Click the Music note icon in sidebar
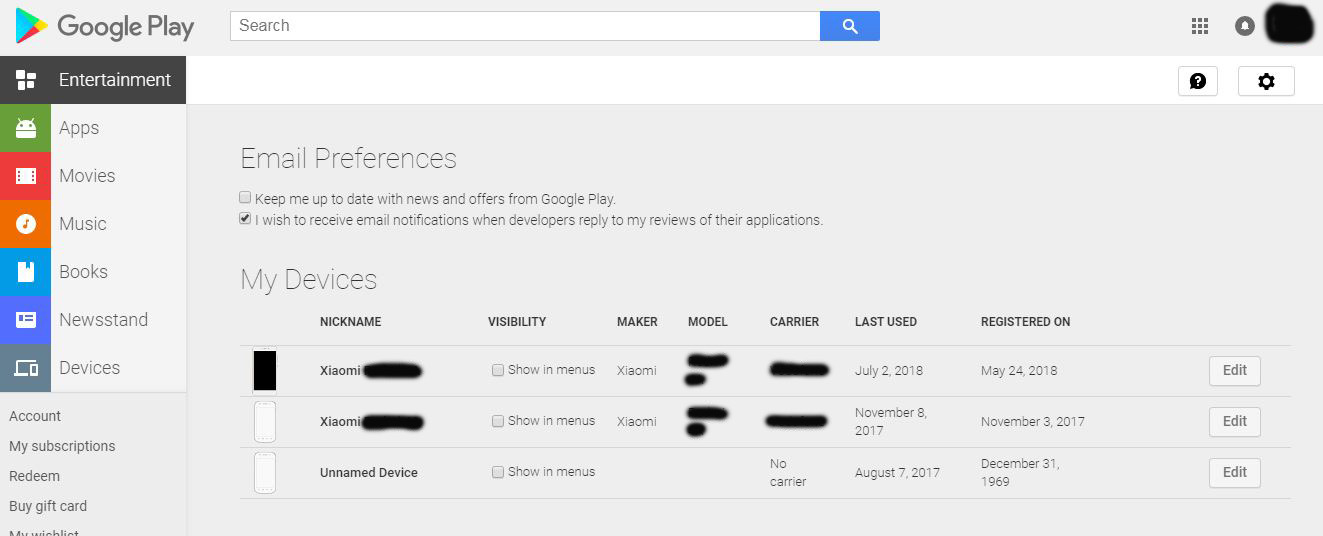Viewport: 1323px width, 536px height. (x=26, y=224)
